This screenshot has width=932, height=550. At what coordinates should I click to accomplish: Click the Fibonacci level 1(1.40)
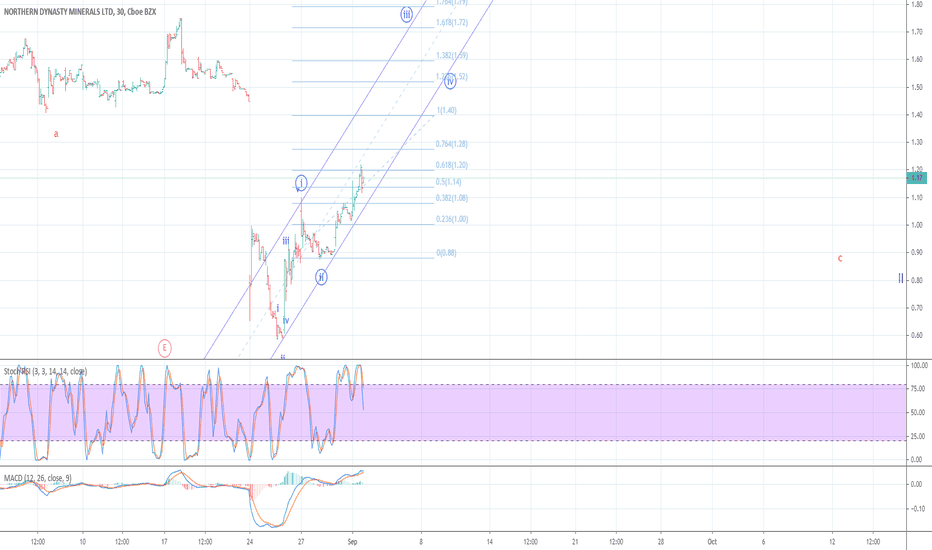tap(446, 111)
